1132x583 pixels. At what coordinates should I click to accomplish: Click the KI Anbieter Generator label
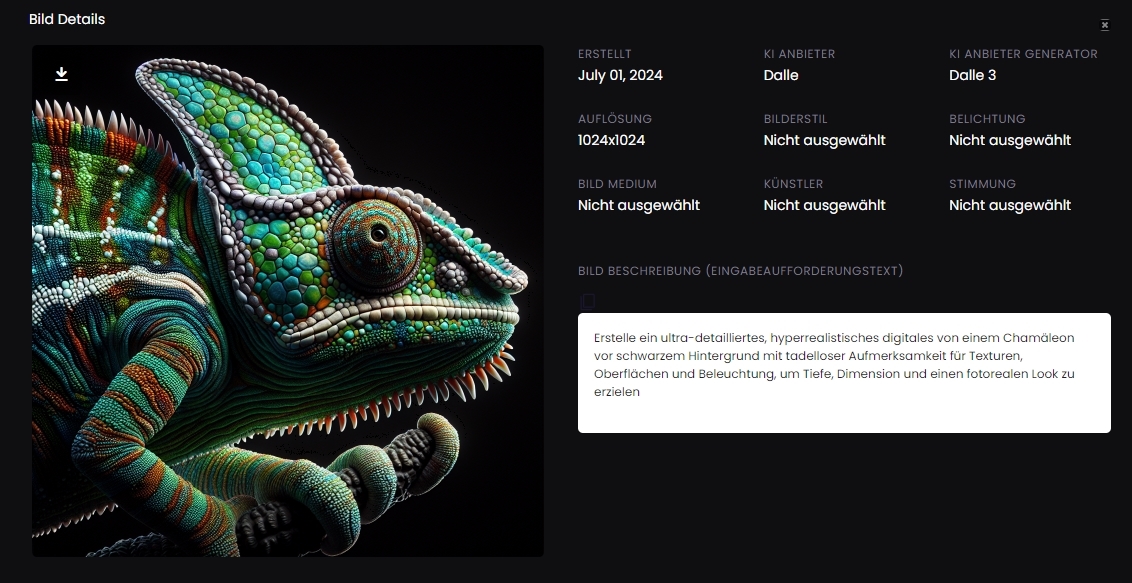pos(1023,54)
